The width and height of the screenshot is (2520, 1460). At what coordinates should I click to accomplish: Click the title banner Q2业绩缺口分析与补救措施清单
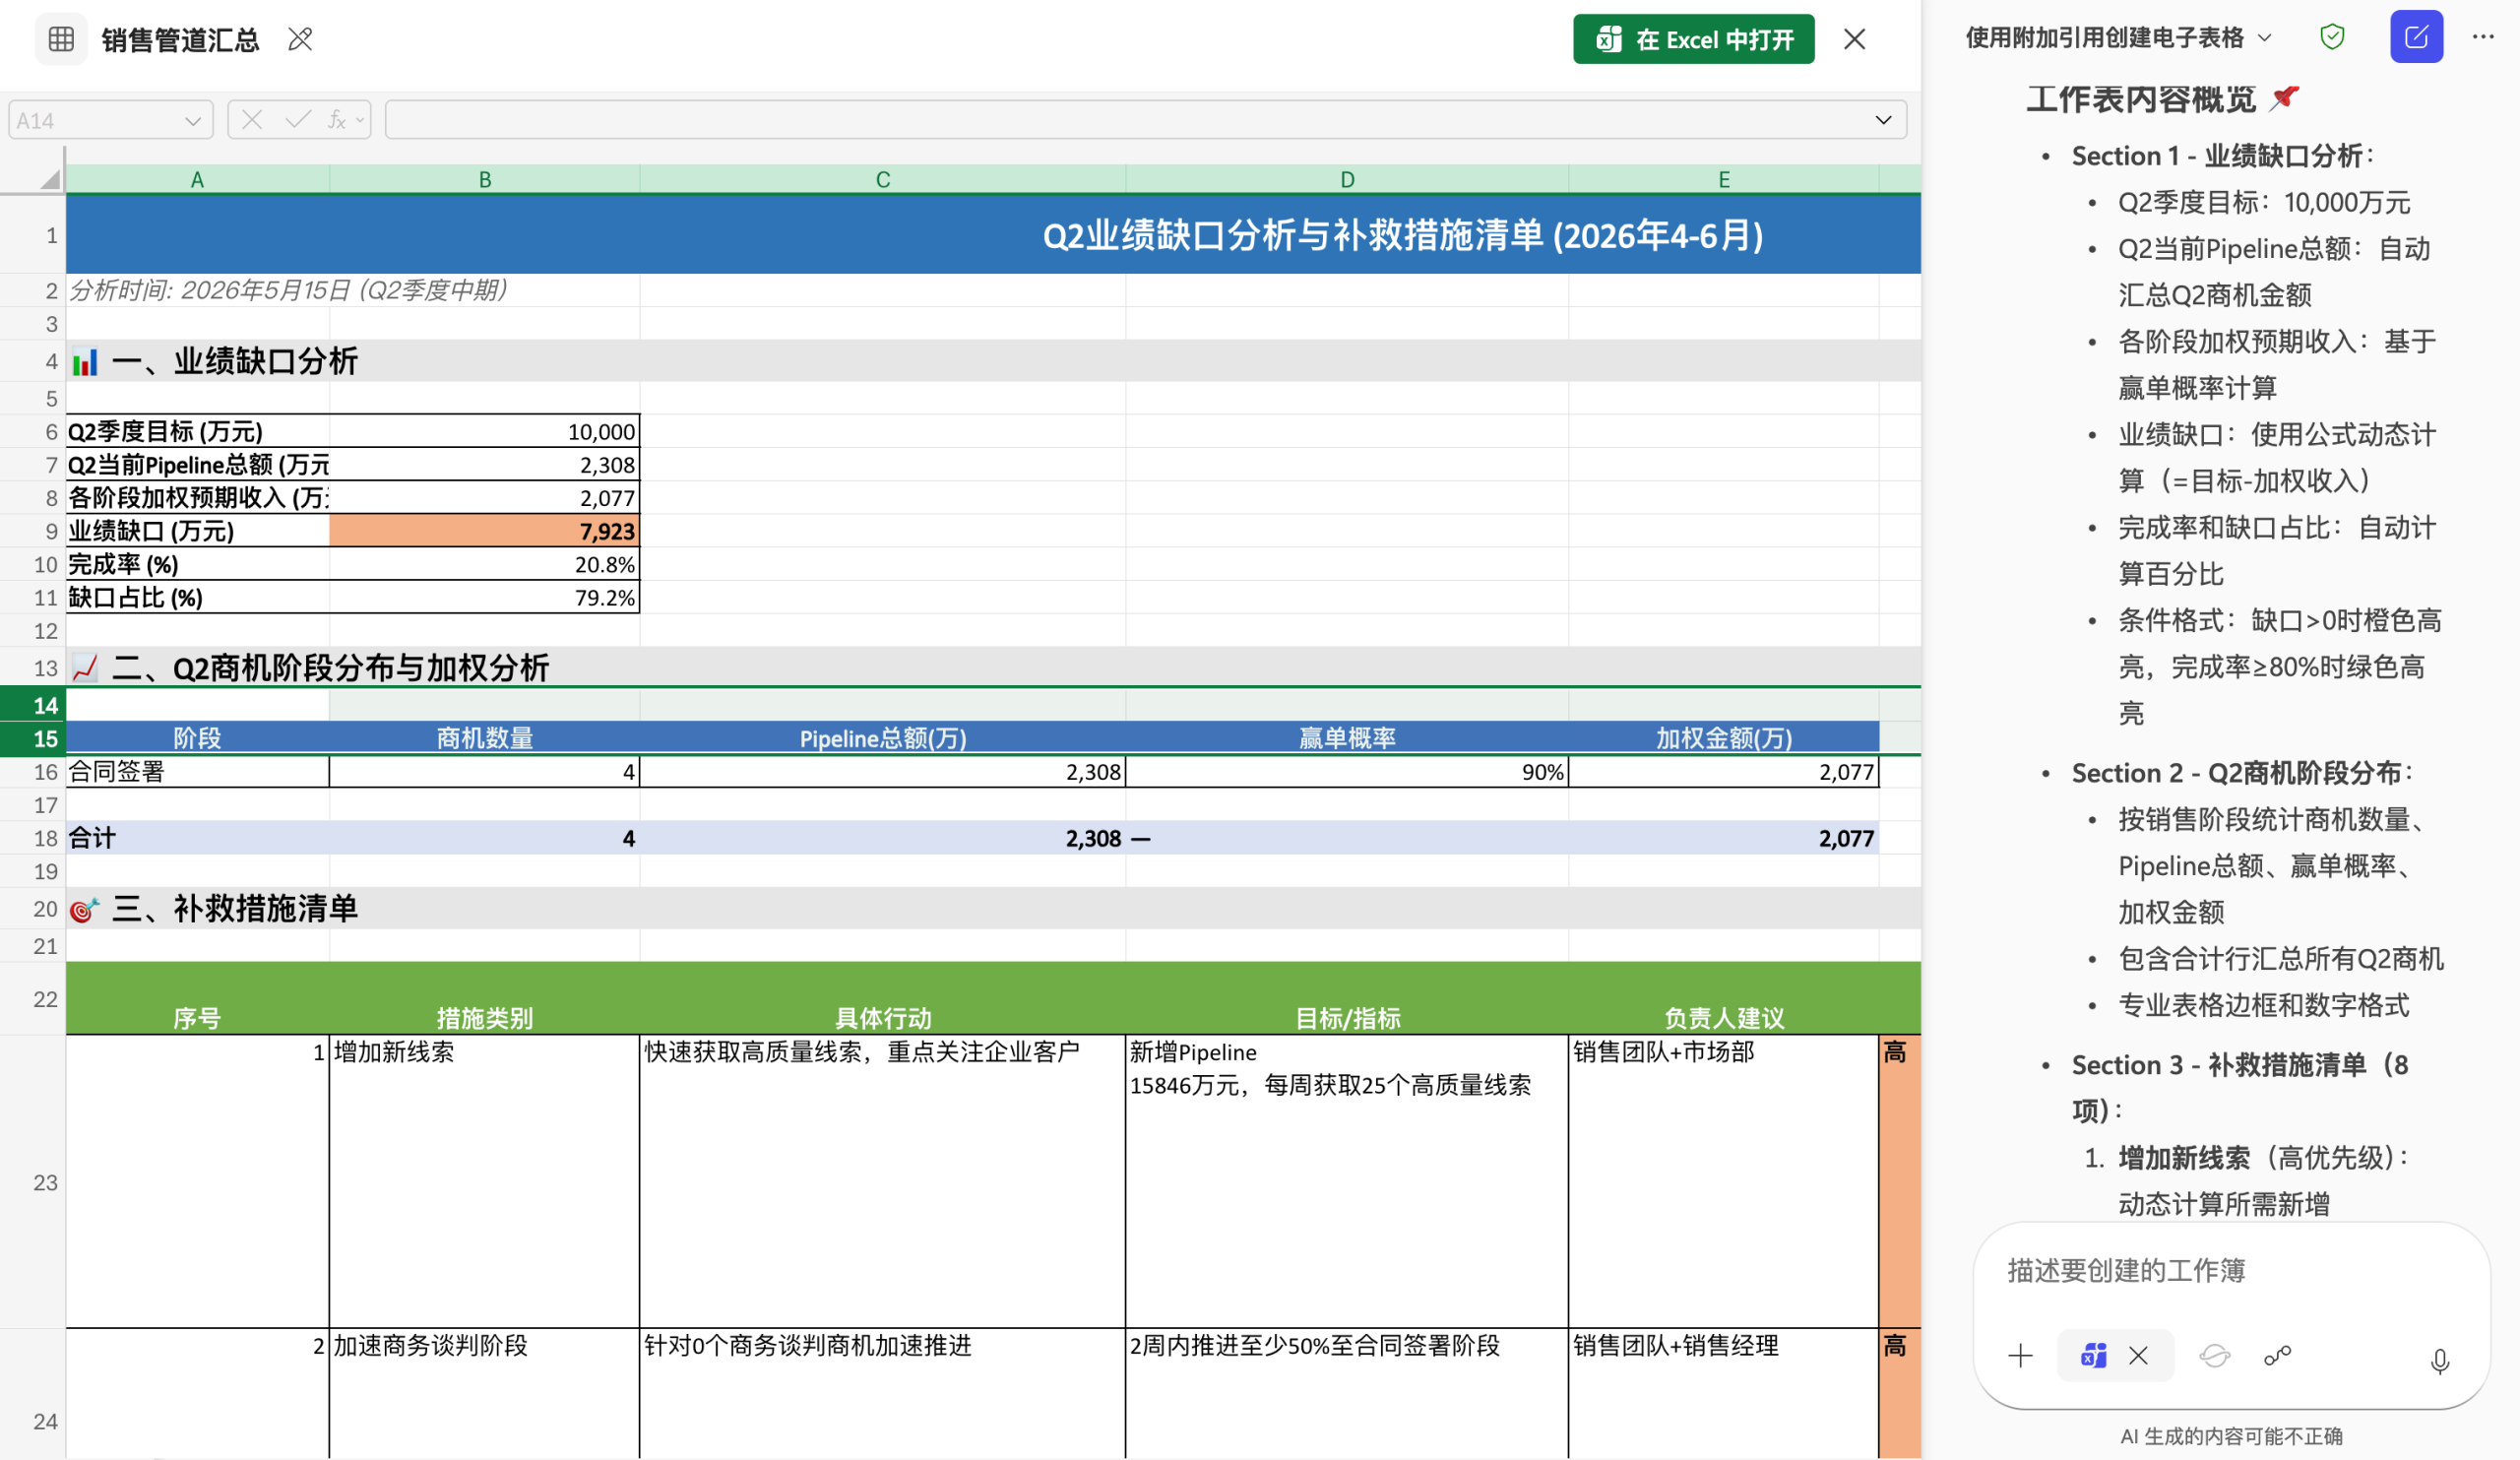click(x=993, y=235)
